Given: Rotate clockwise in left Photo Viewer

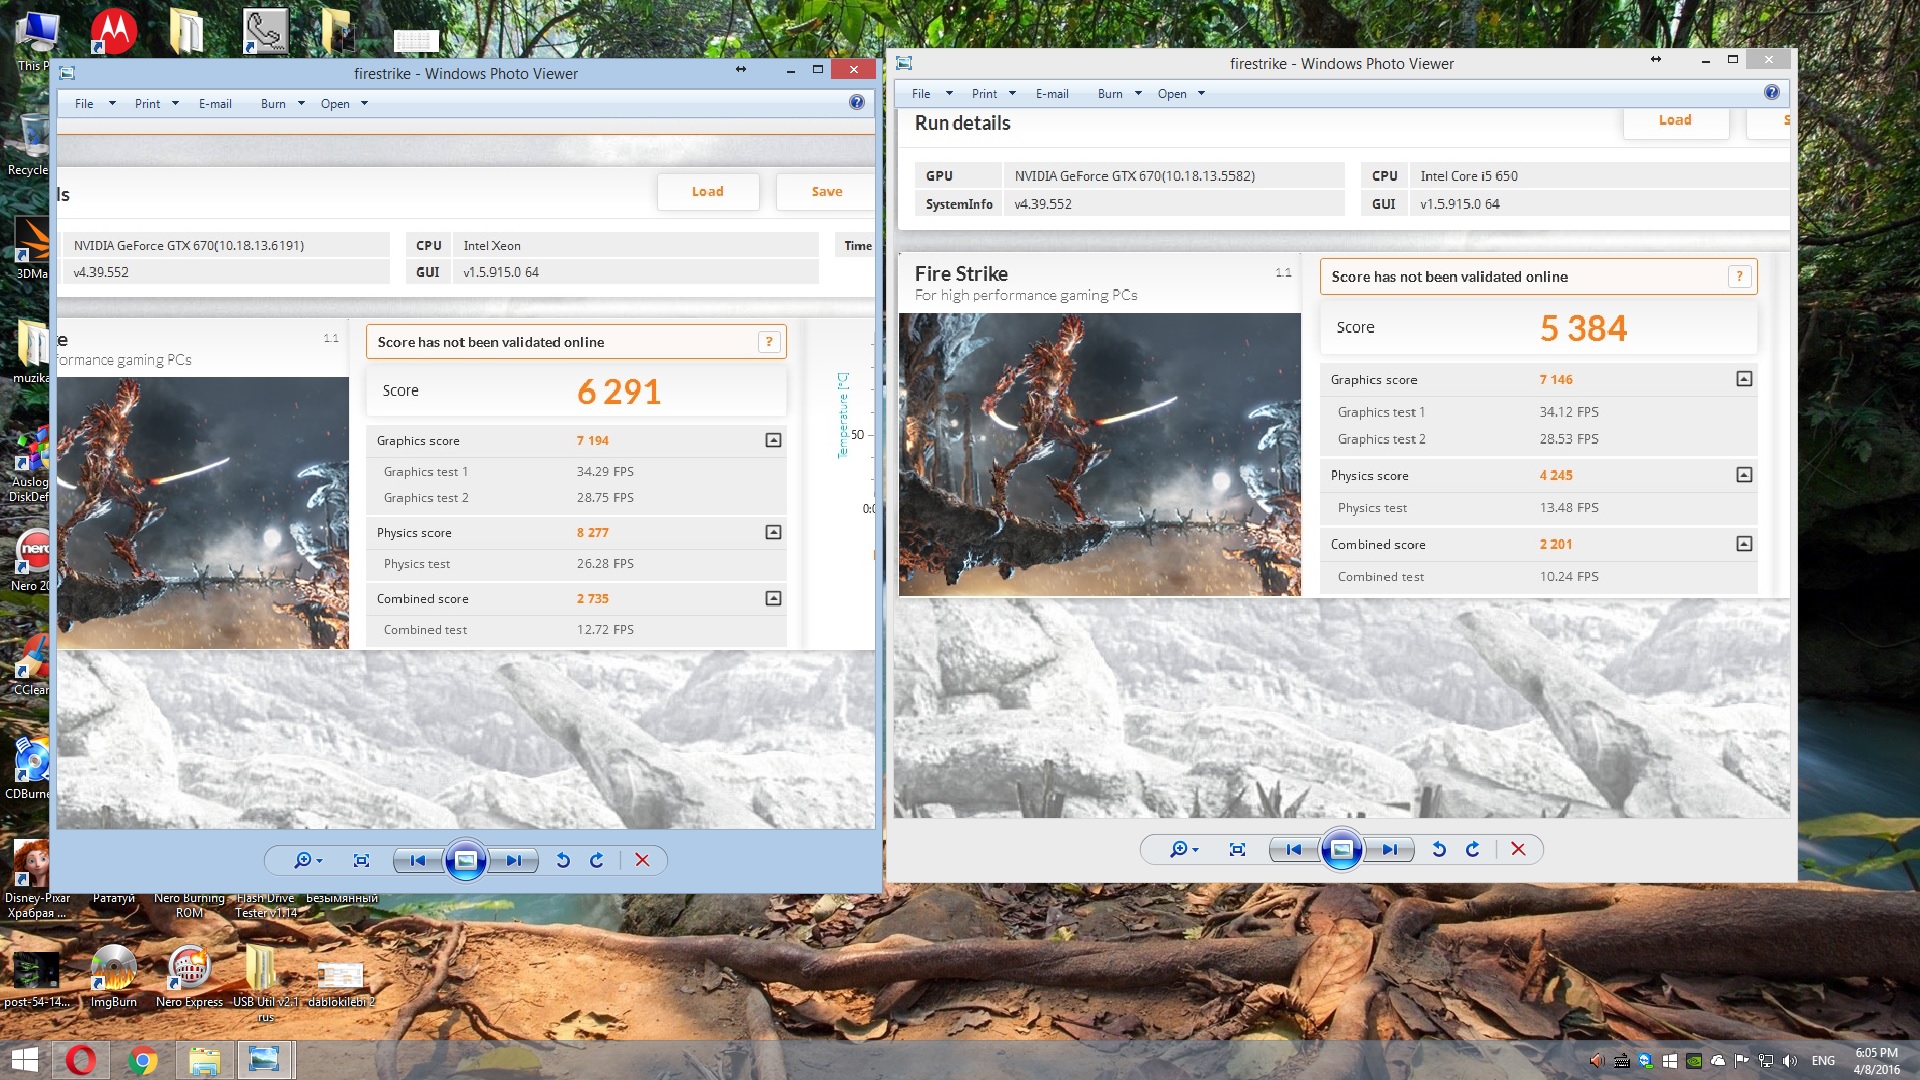Looking at the screenshot, I should (x=597, y=860).
